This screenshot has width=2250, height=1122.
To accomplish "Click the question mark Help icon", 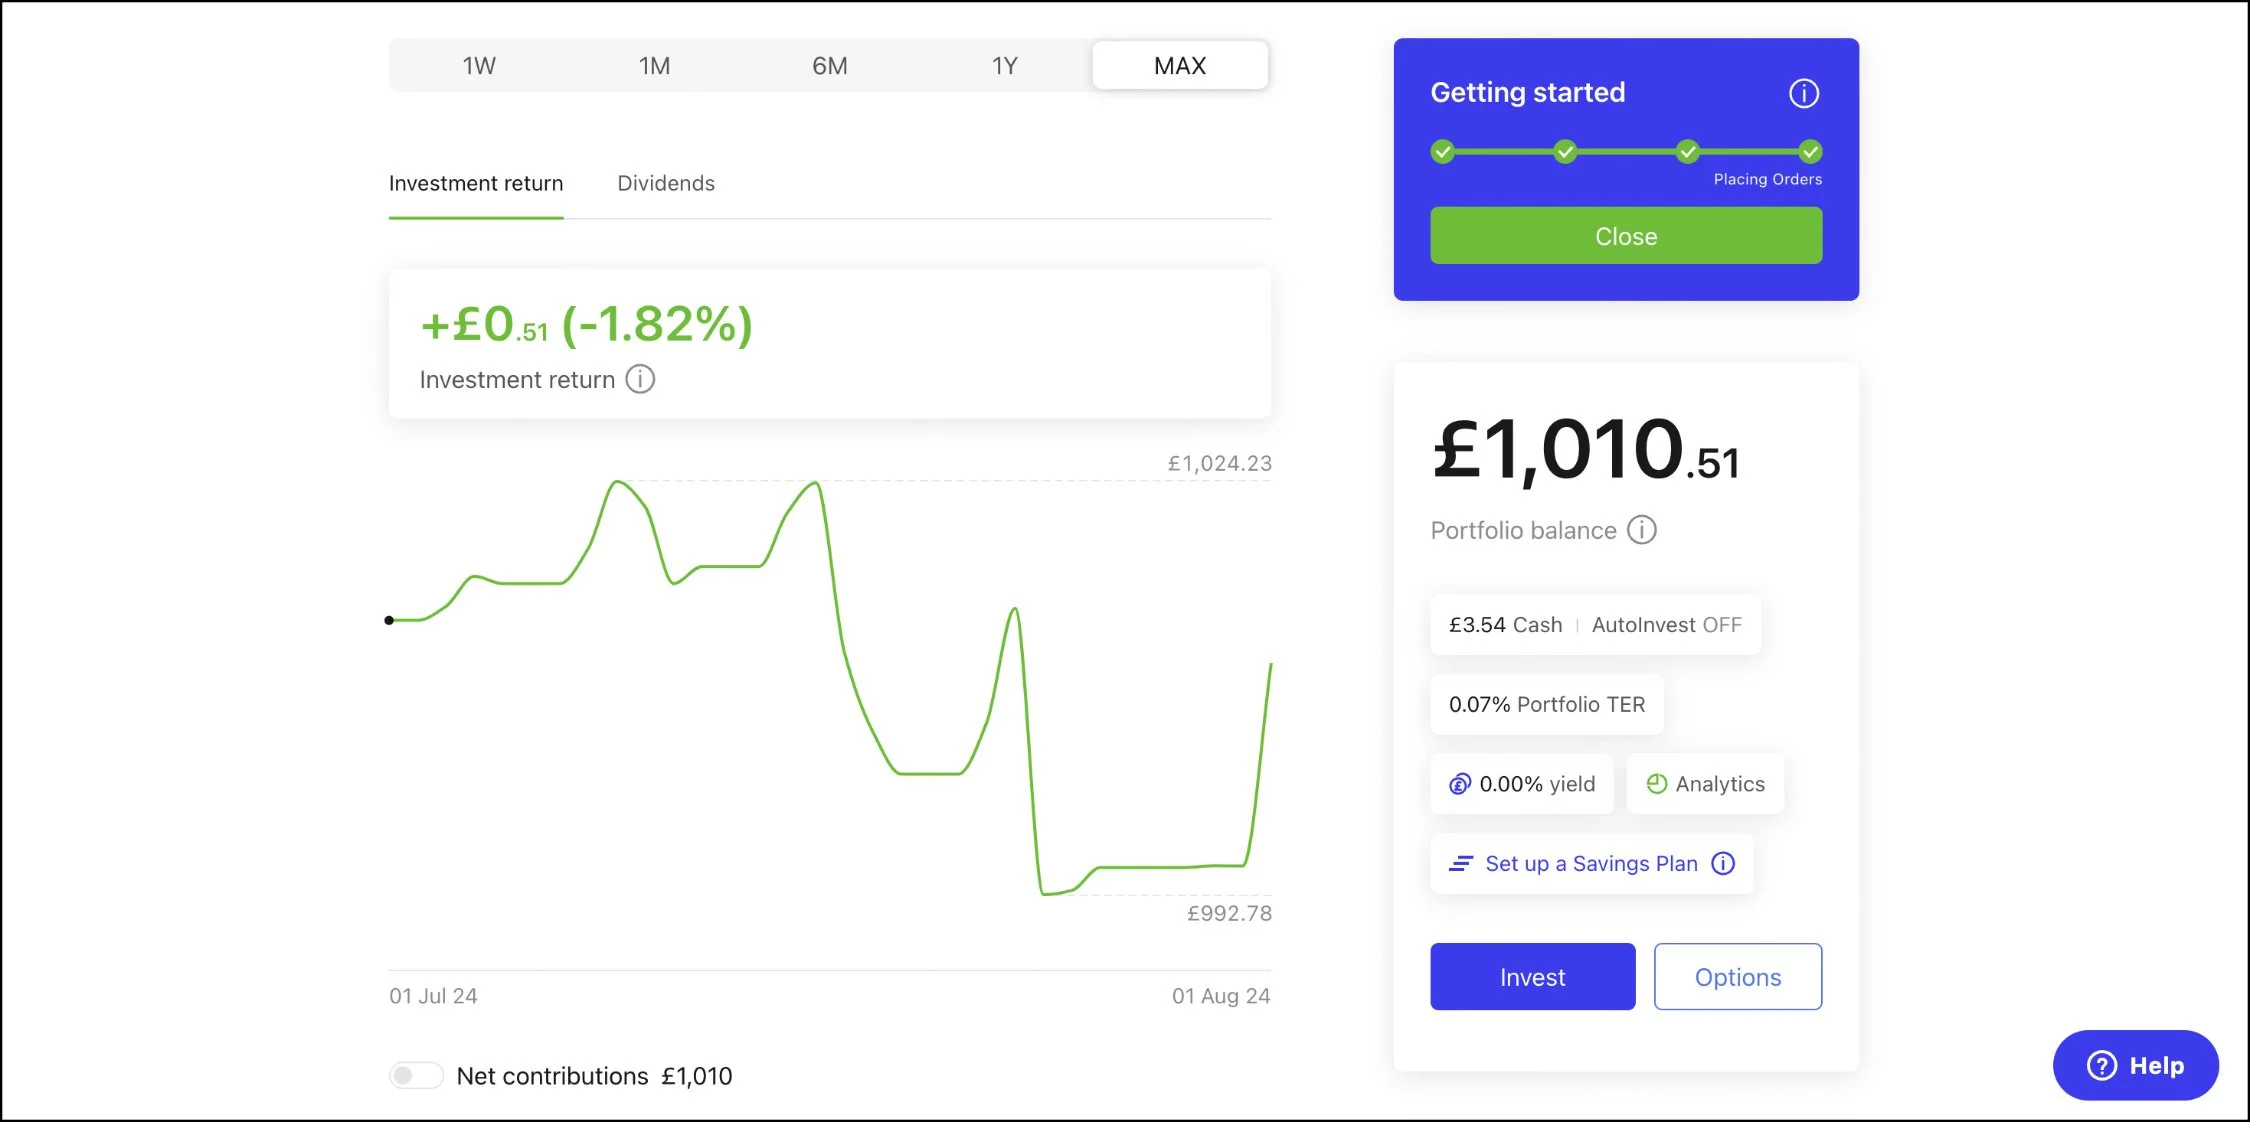I will click(2101, 1065).
